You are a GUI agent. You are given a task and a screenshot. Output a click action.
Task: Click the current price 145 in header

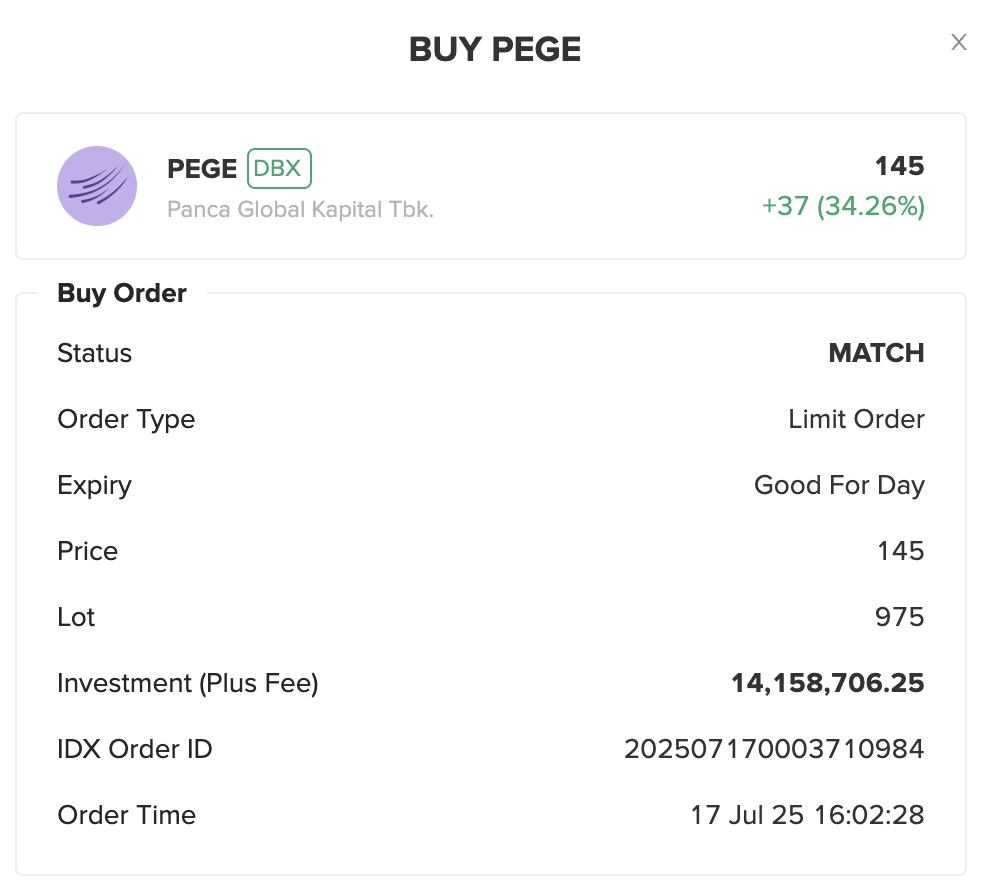[x=899, y=166]
